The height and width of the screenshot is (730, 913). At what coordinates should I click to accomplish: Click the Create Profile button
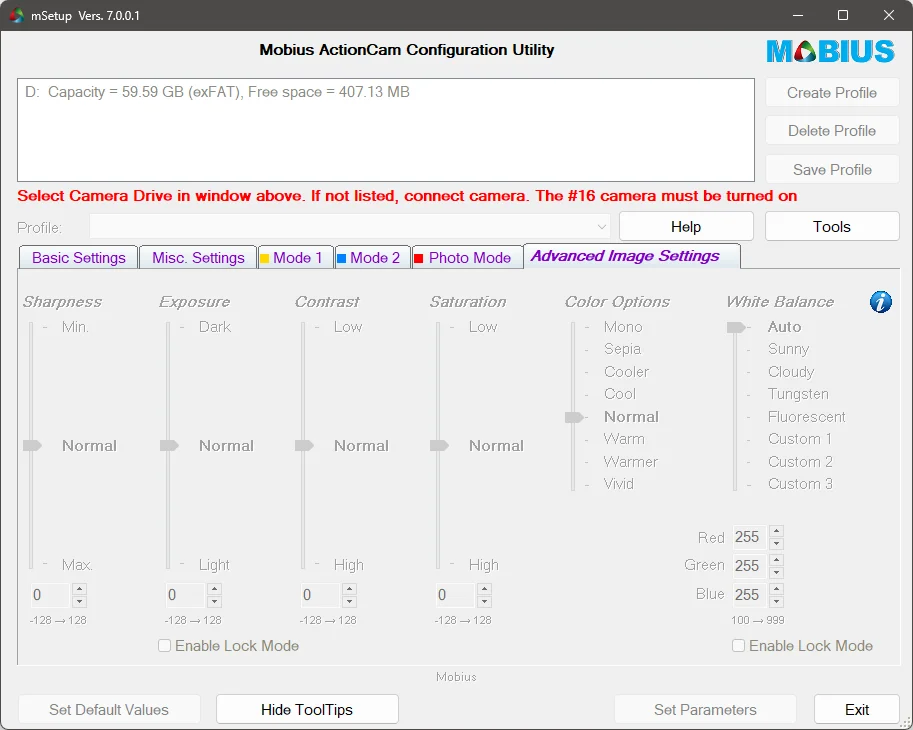click(832, 93)
